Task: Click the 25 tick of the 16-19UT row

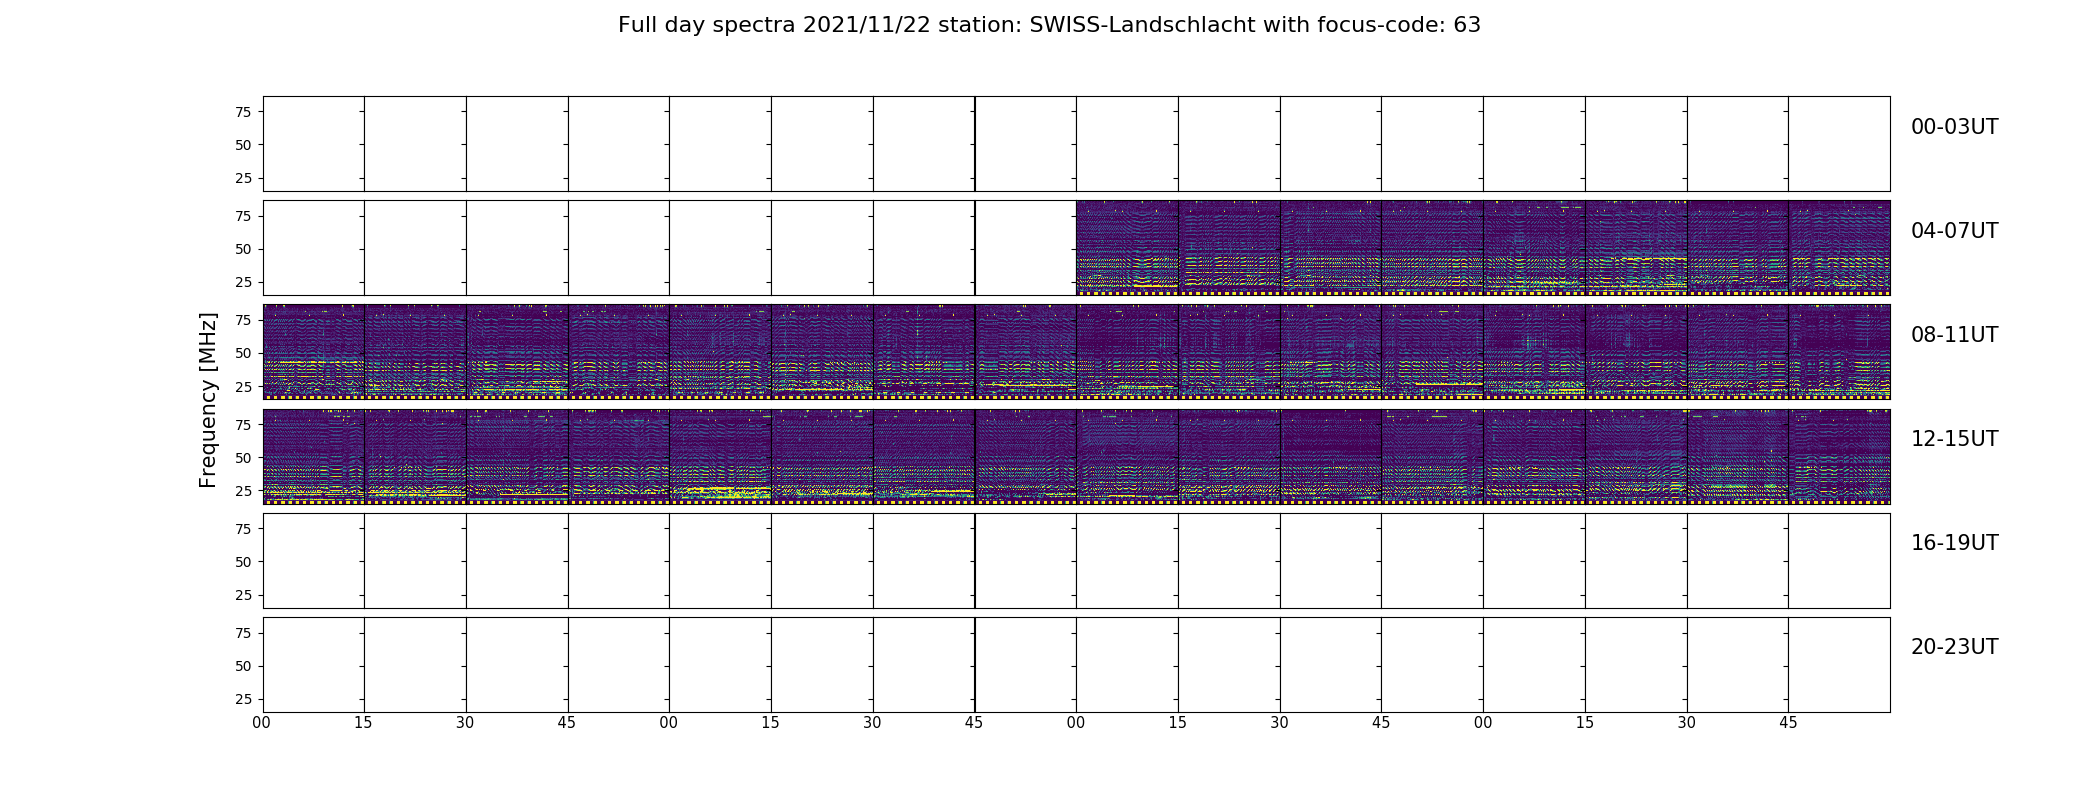Action: (243, 595)
